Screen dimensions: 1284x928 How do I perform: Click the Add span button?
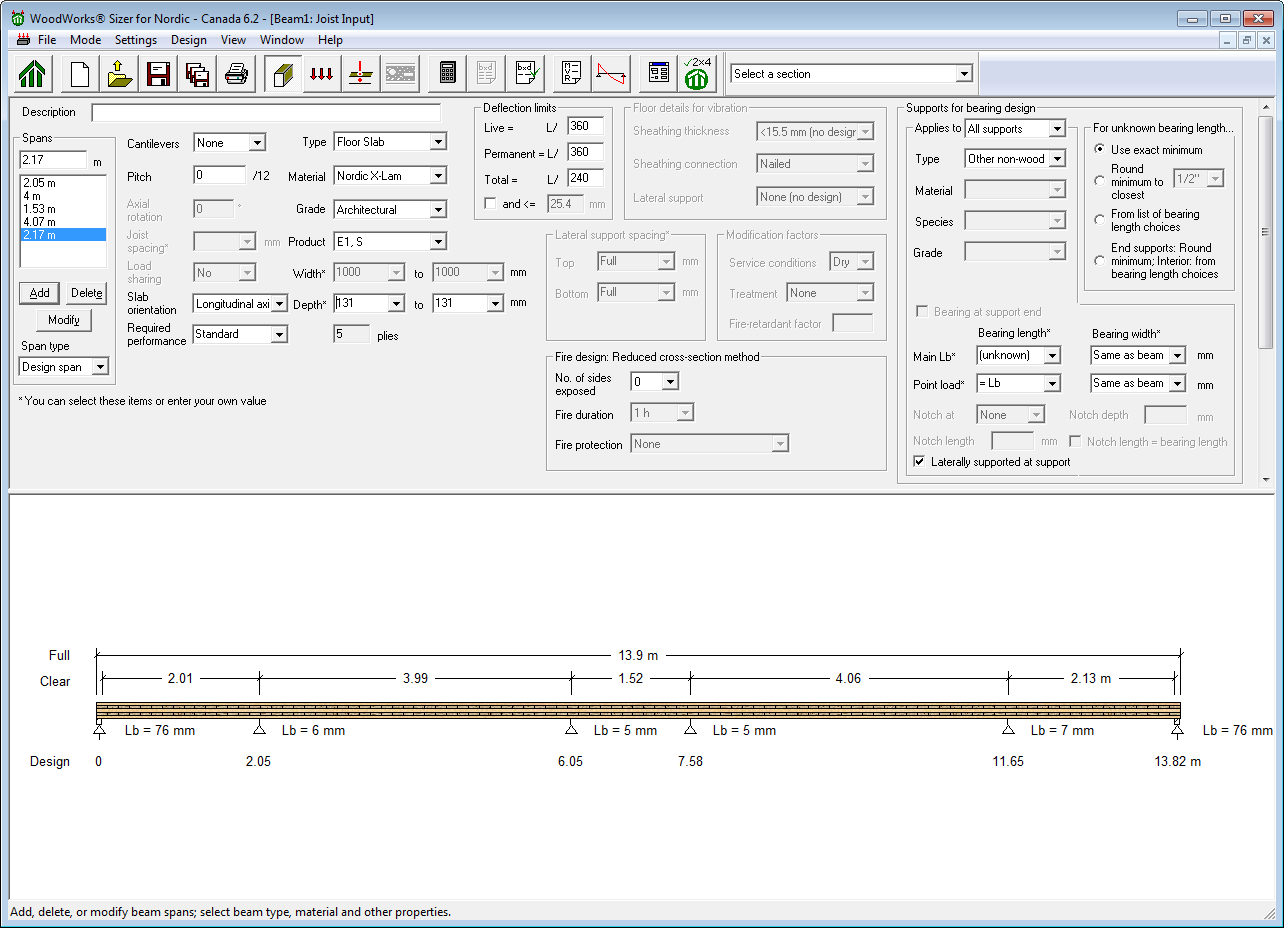tap(40, 293)
